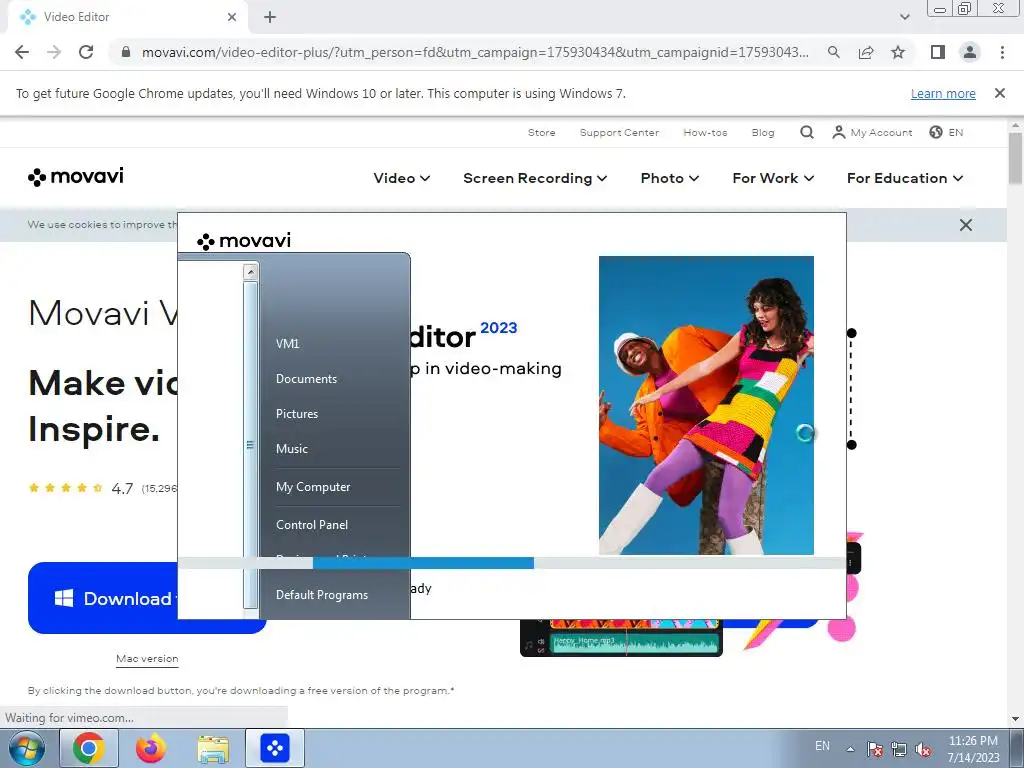Open Pictures from the Start menu
The width and height of the screenshot is (1024, 768).
pyautogui.click(x=296, y=414)
